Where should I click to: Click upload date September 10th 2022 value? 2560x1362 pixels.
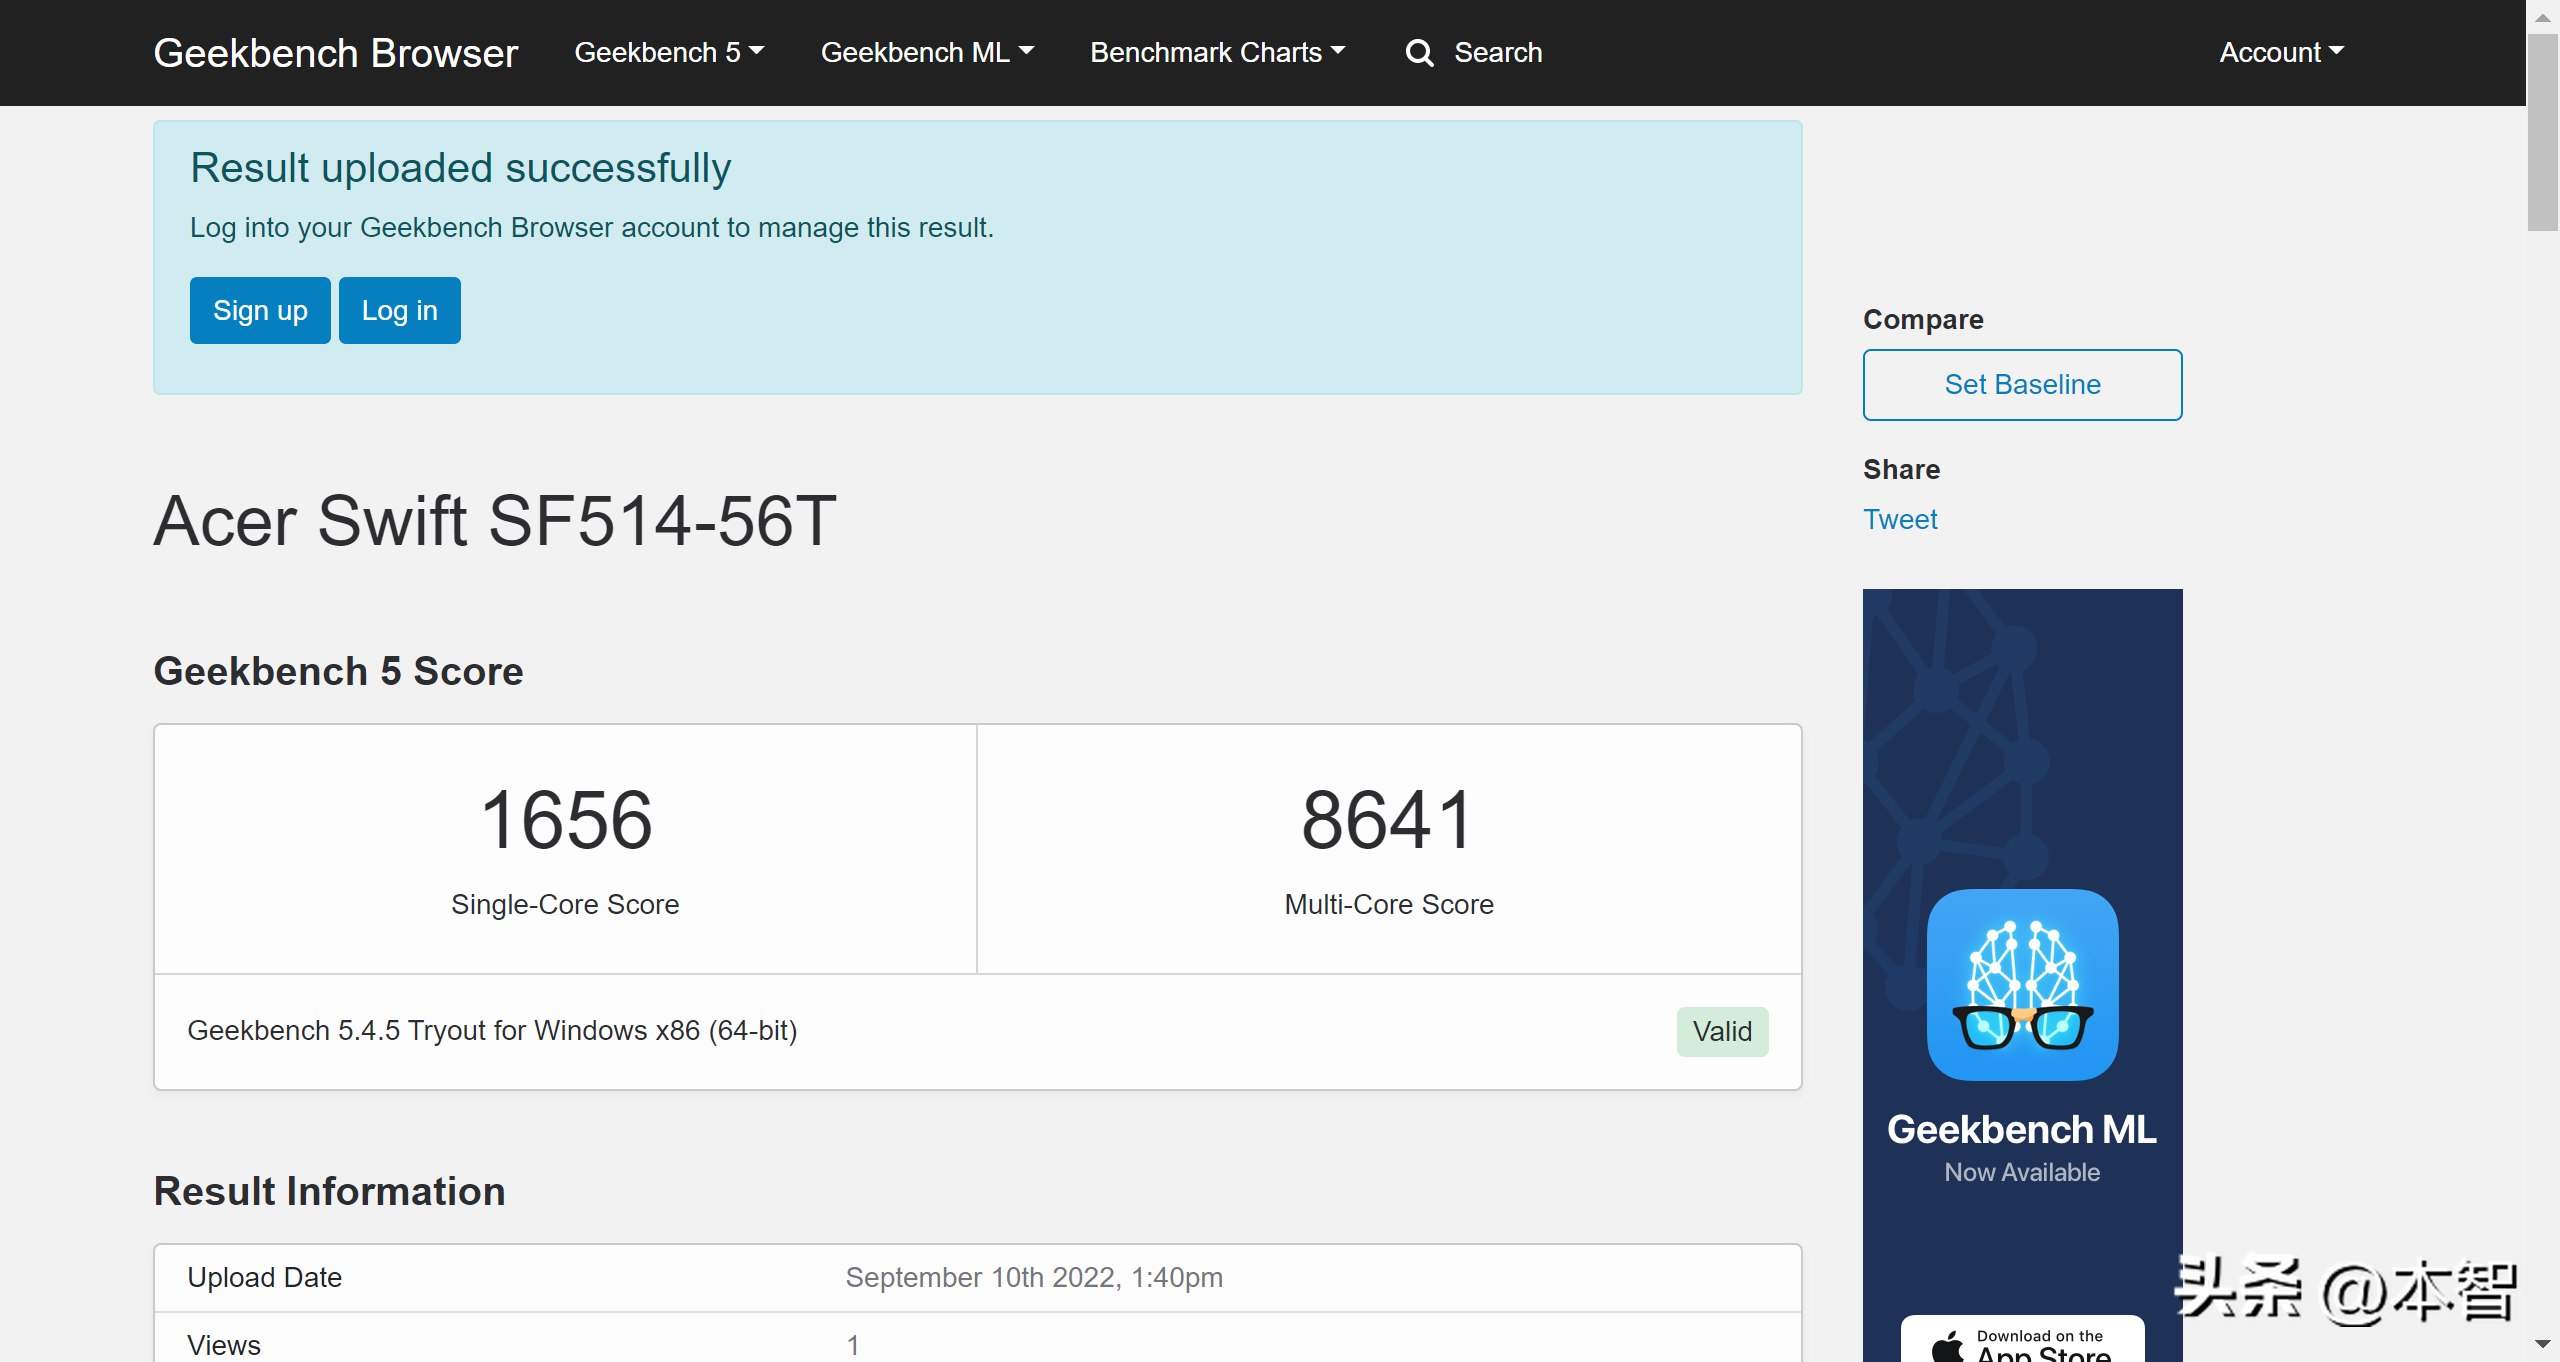point(1034,1277)
